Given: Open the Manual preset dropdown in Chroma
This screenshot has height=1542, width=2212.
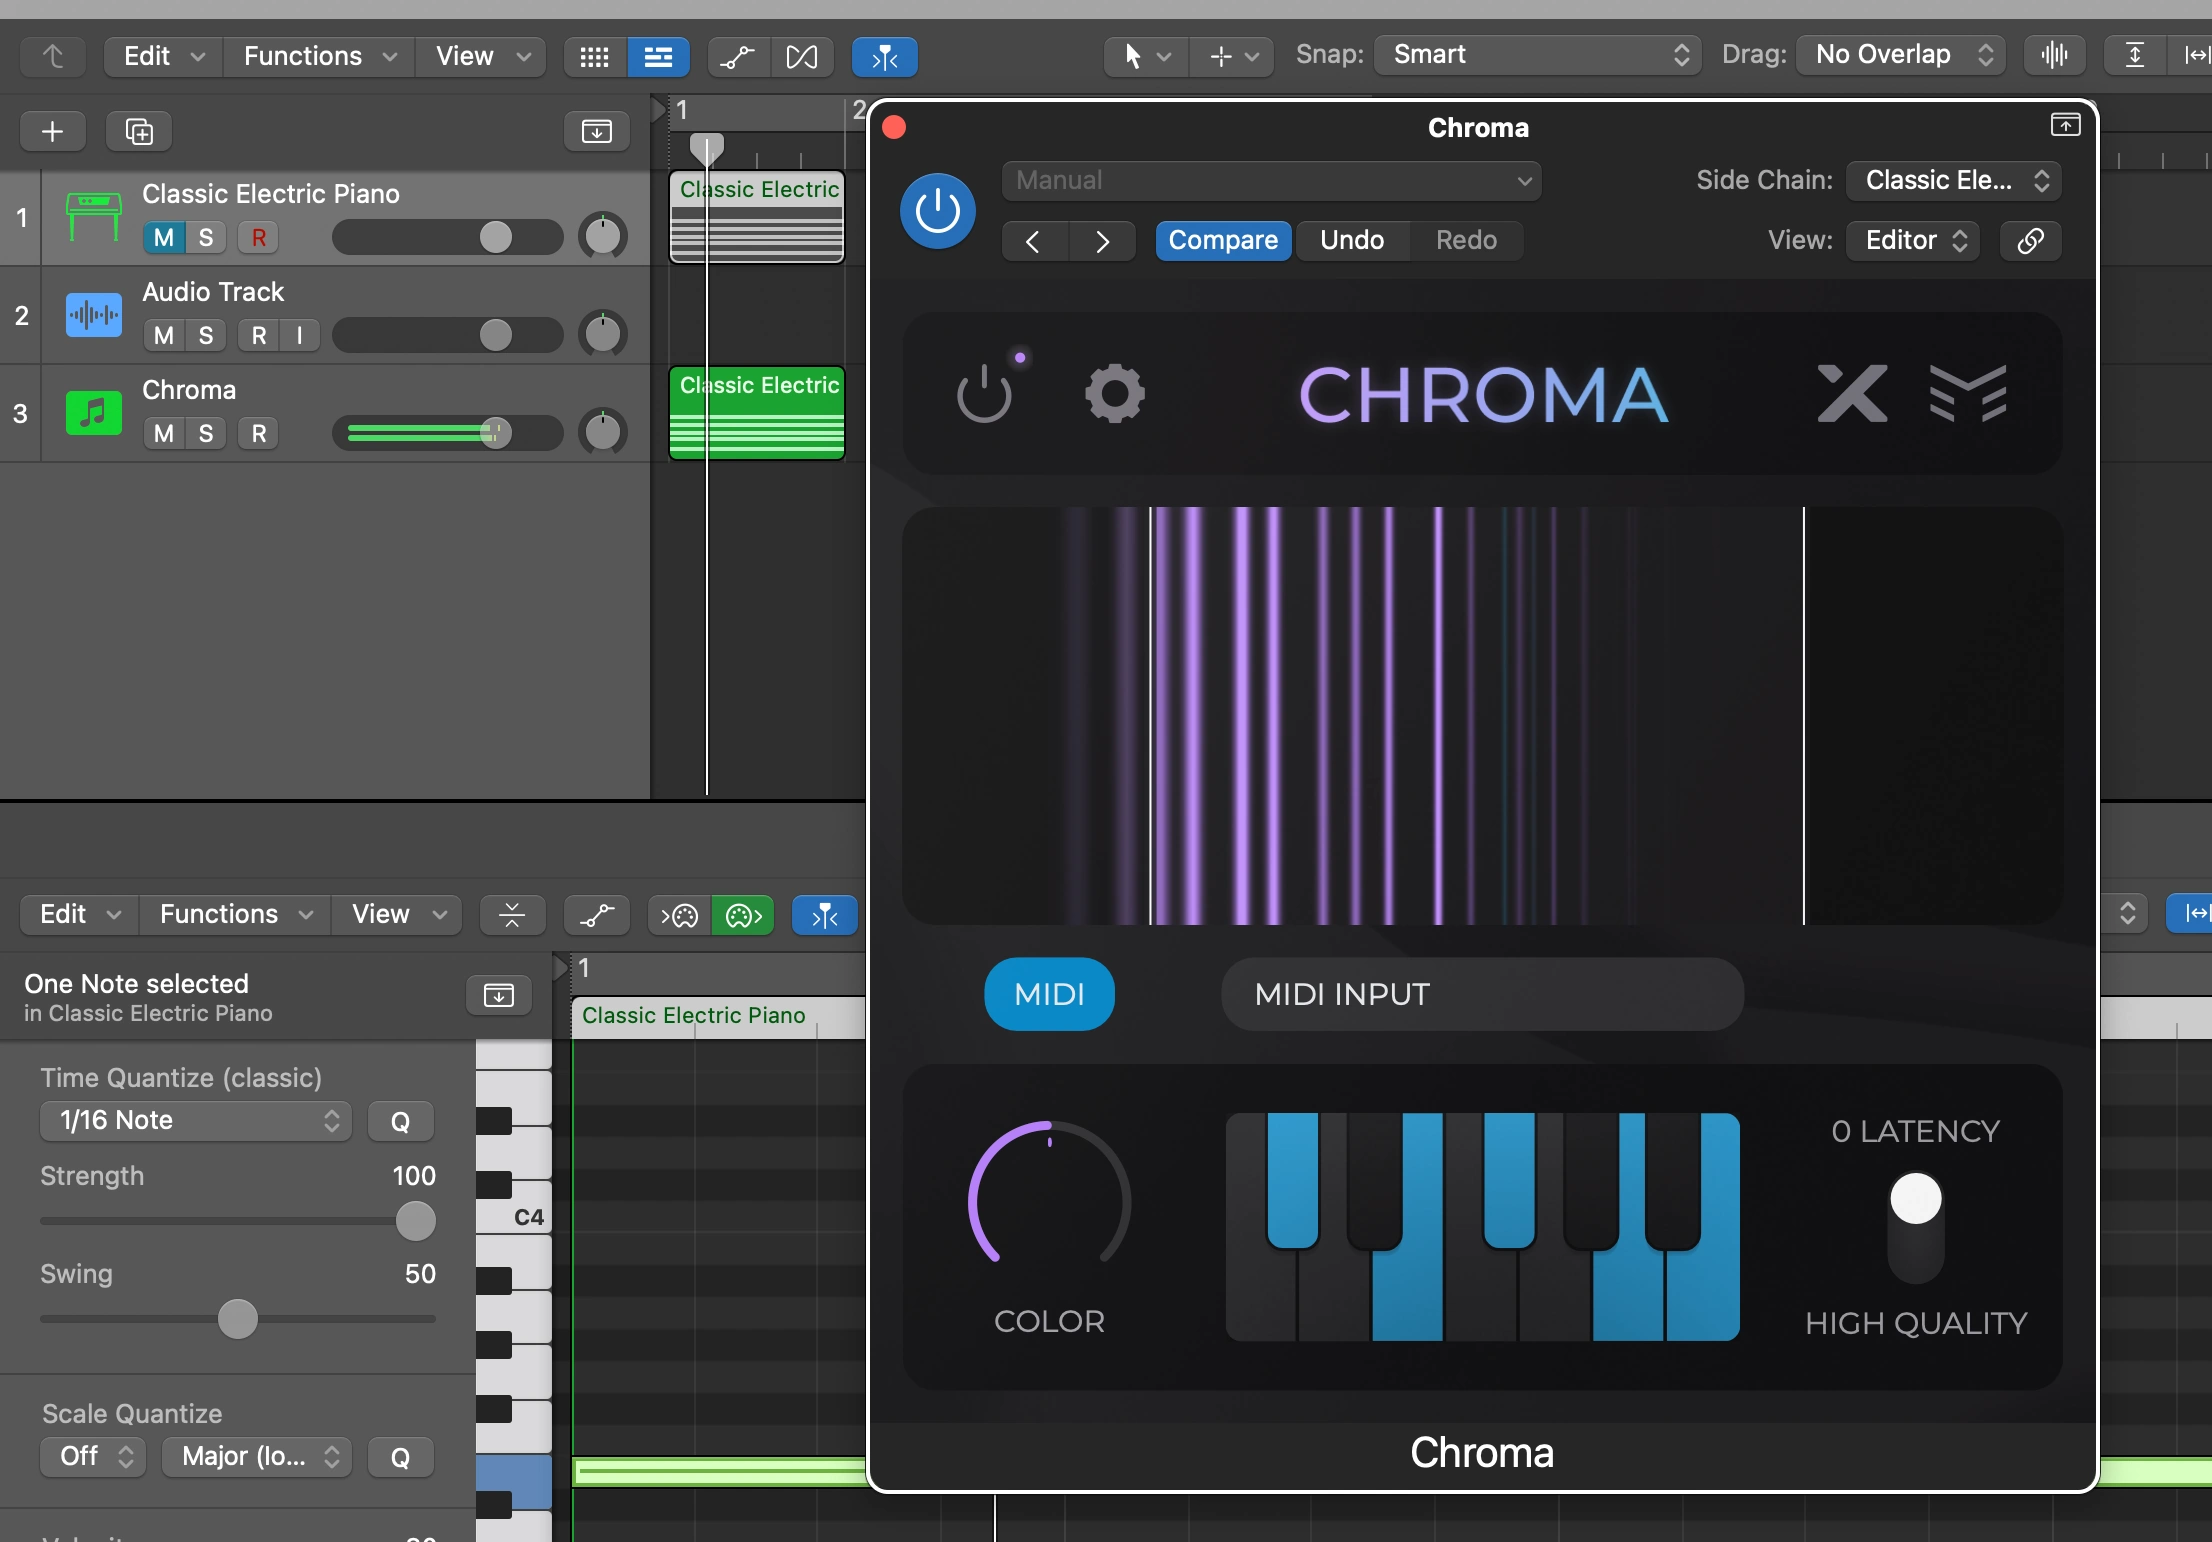Looking at the screenshot, I should point(1272,181).
